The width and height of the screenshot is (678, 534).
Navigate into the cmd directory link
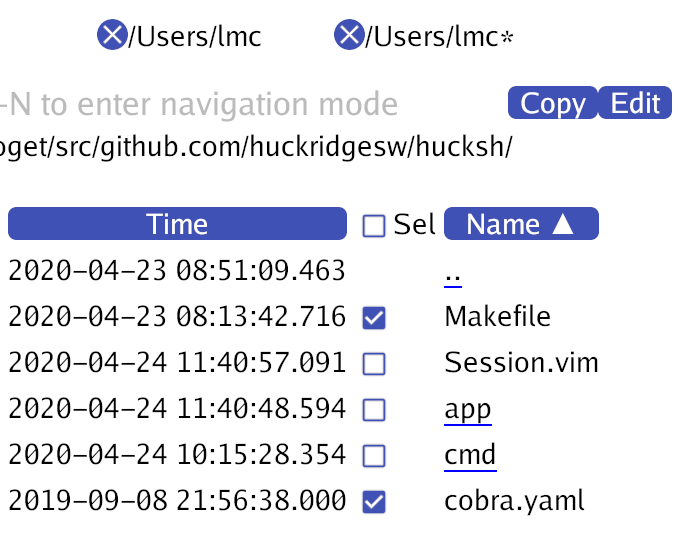[x=470, y=455]
